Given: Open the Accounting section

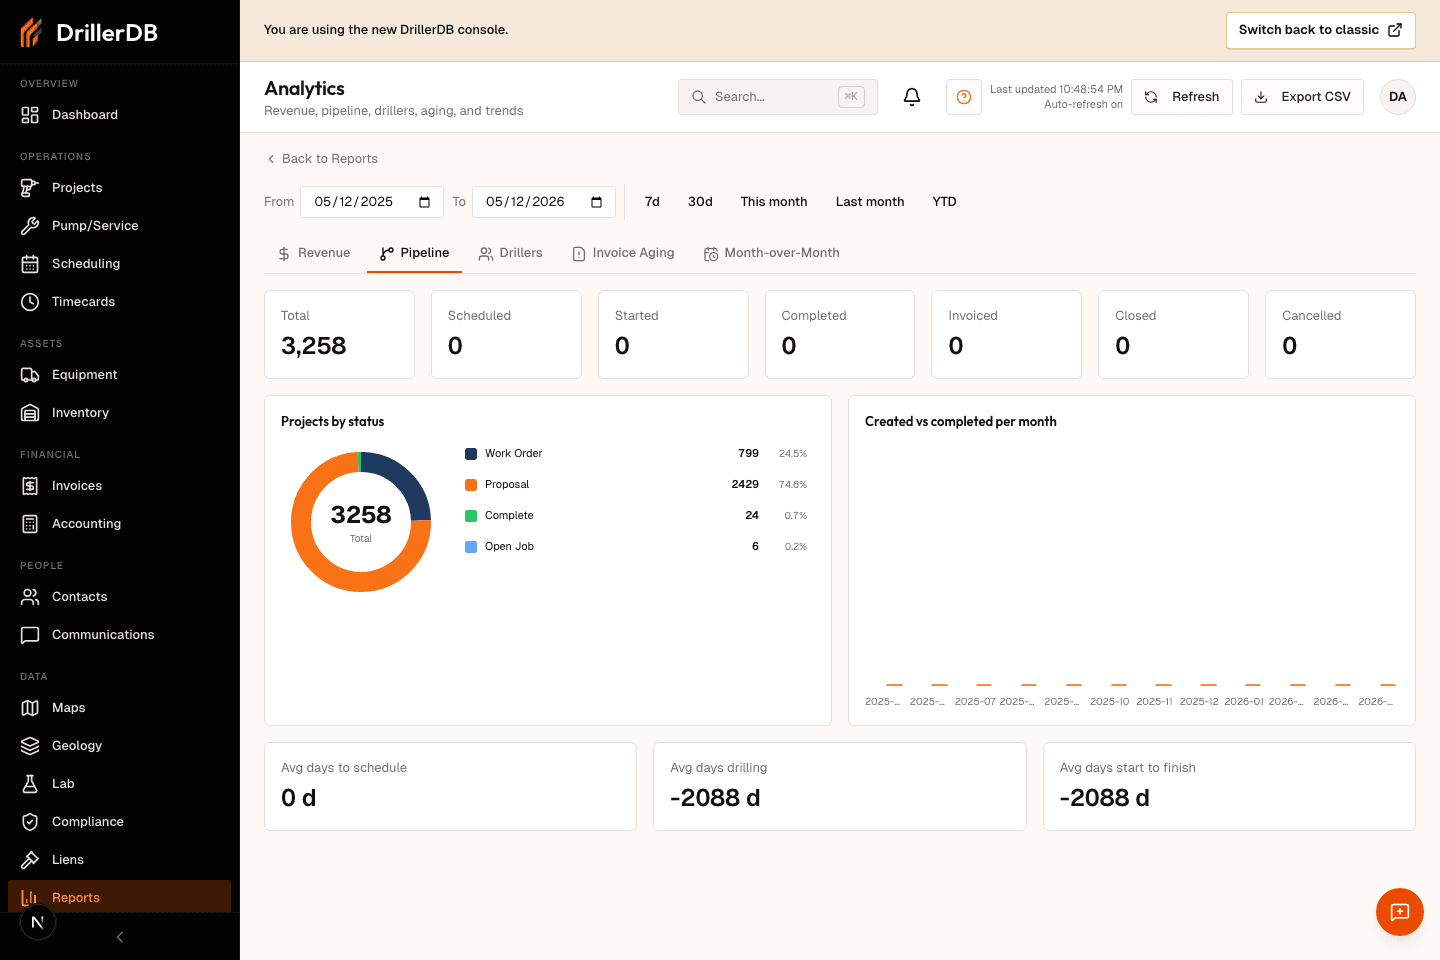Looking at the screenshot, I should click(119, 524).
